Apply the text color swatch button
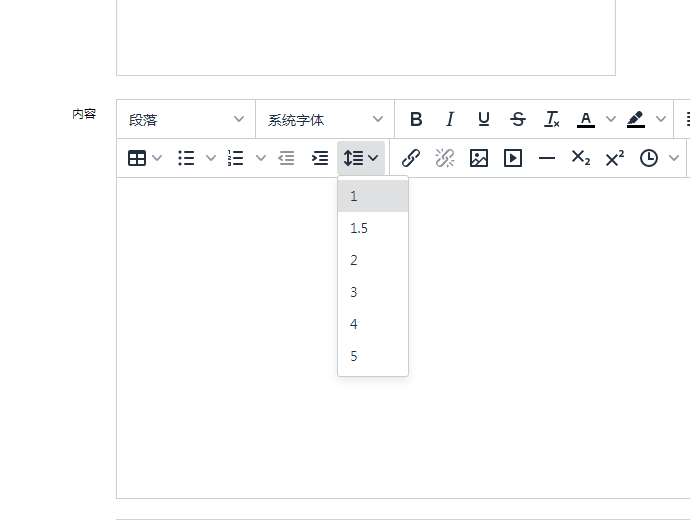This screenshot has width=690, height=520. (x=586, y=119)
